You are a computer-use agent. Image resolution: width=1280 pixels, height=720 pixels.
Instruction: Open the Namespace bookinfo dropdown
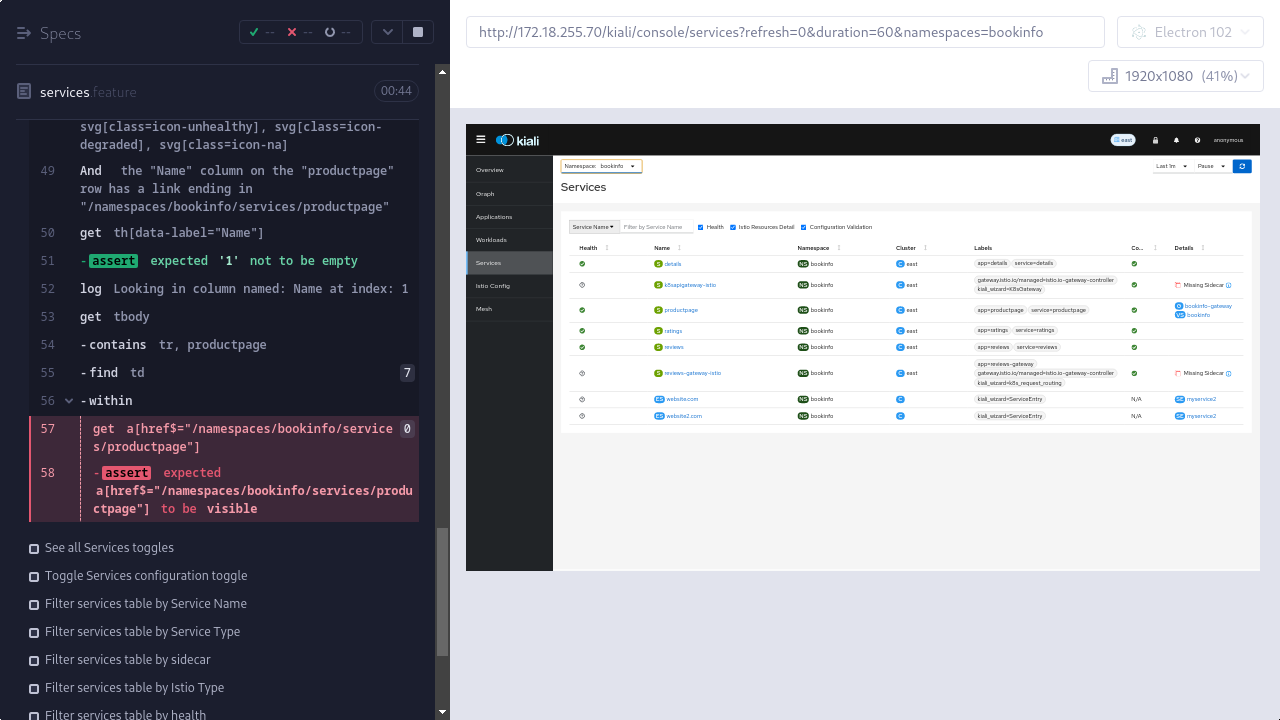point(601,166)
